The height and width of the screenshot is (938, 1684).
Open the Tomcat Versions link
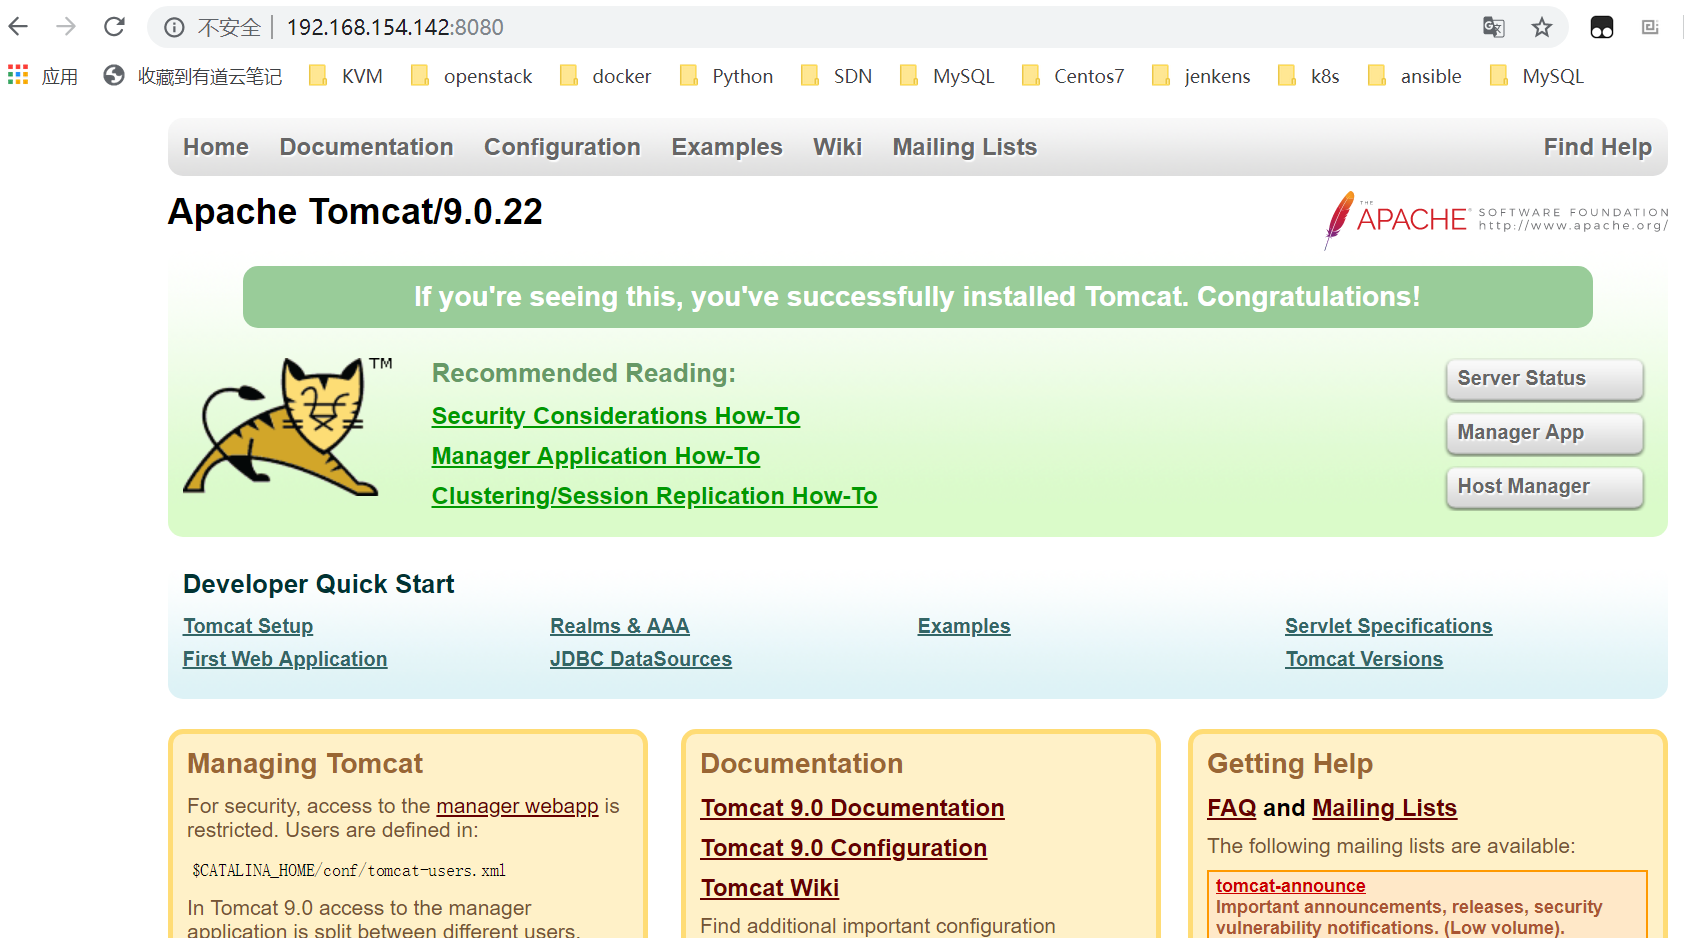pyautogui.click(x=1364, y=659)
